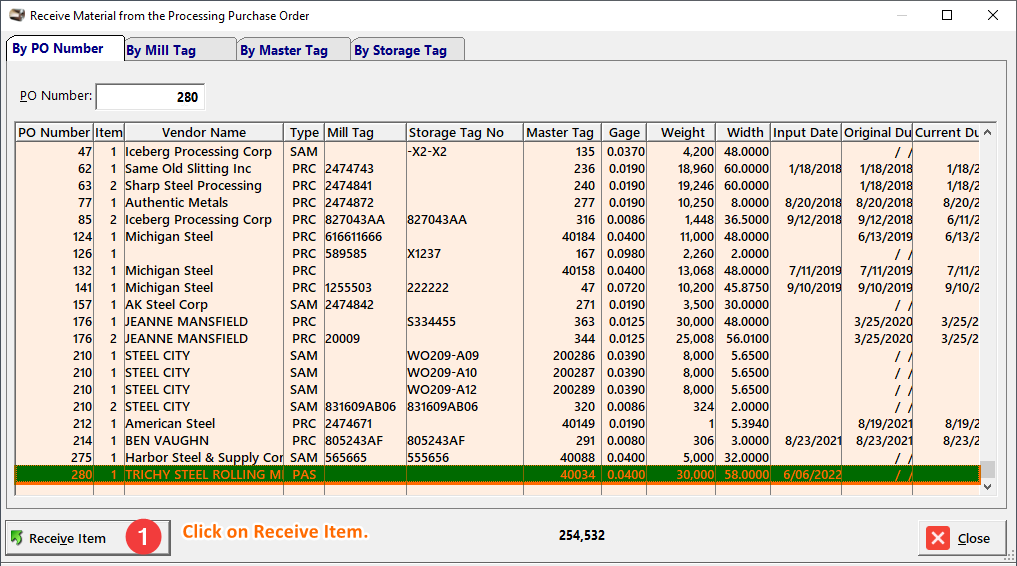Select the Authentic Metals row
The image size is (1017, 566).
click(497, 202)
